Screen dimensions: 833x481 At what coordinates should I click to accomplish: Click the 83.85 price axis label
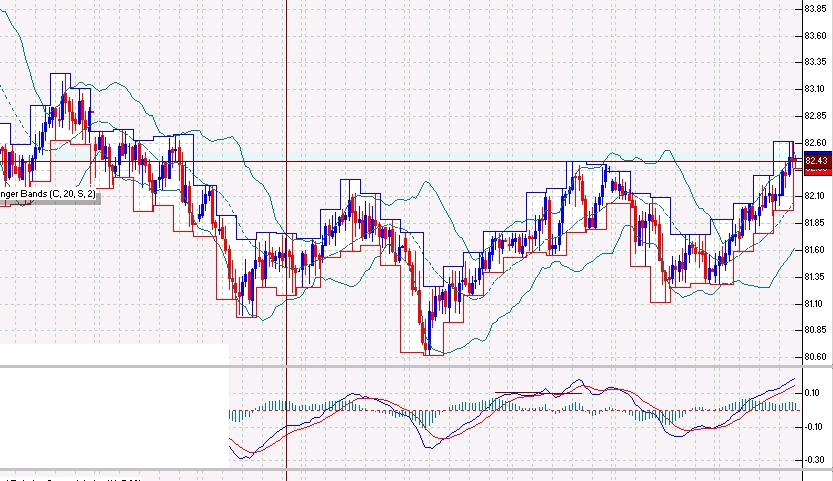(x=815, y=9)
